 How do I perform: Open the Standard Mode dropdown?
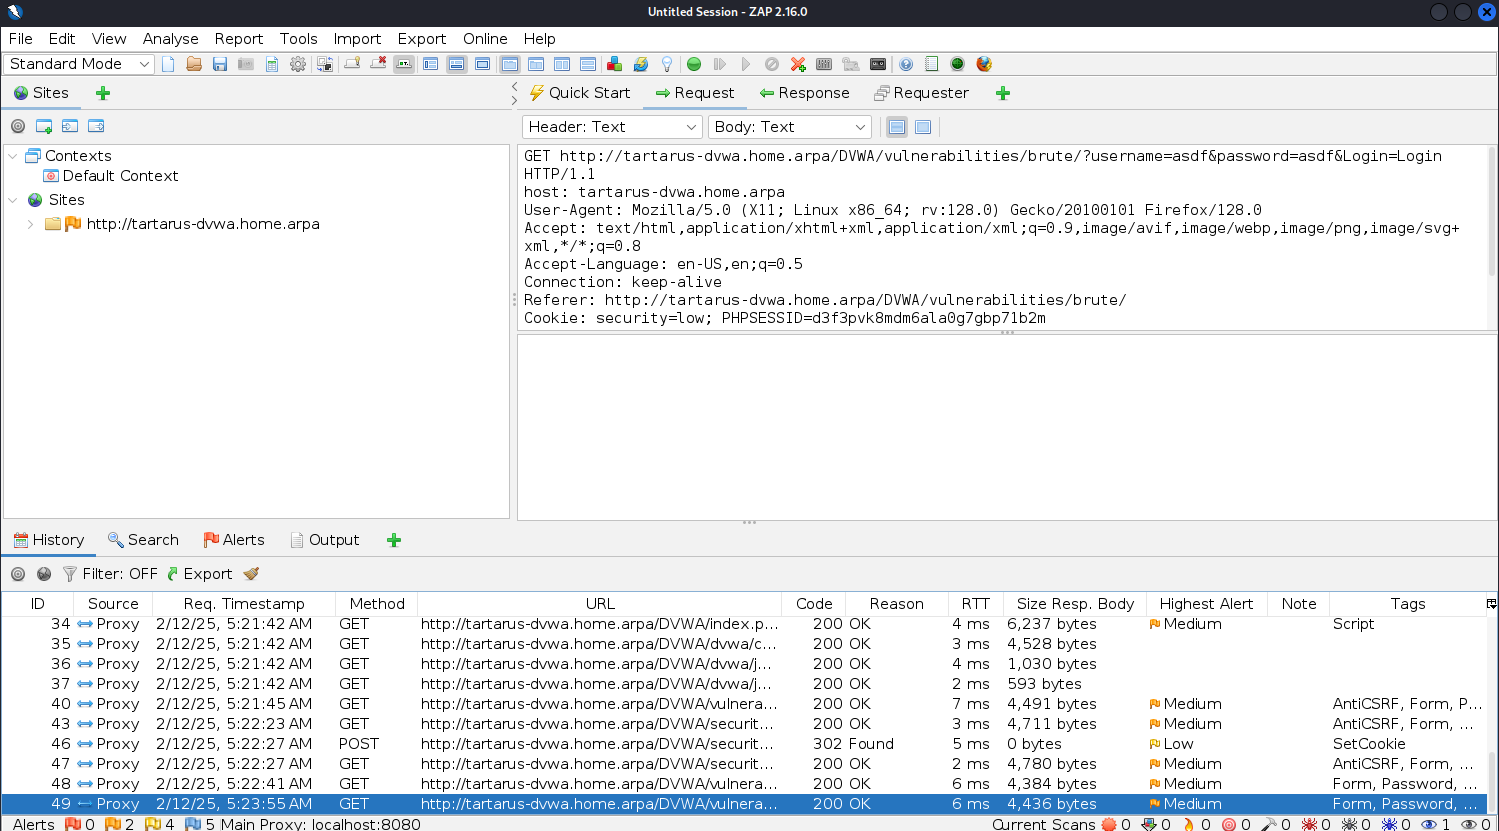pos(79,64)
